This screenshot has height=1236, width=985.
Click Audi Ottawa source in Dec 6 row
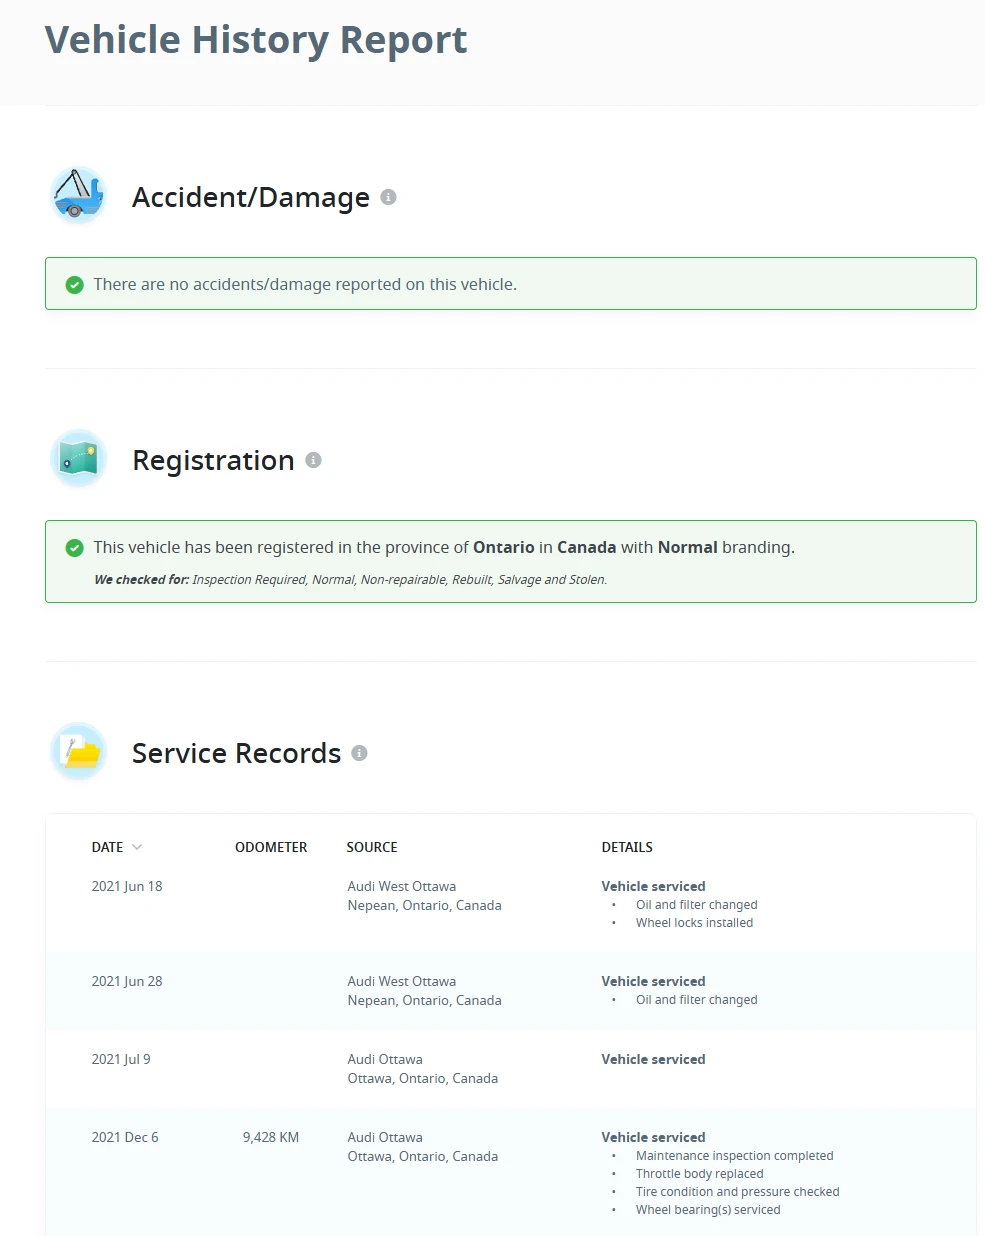[385, 1137]
